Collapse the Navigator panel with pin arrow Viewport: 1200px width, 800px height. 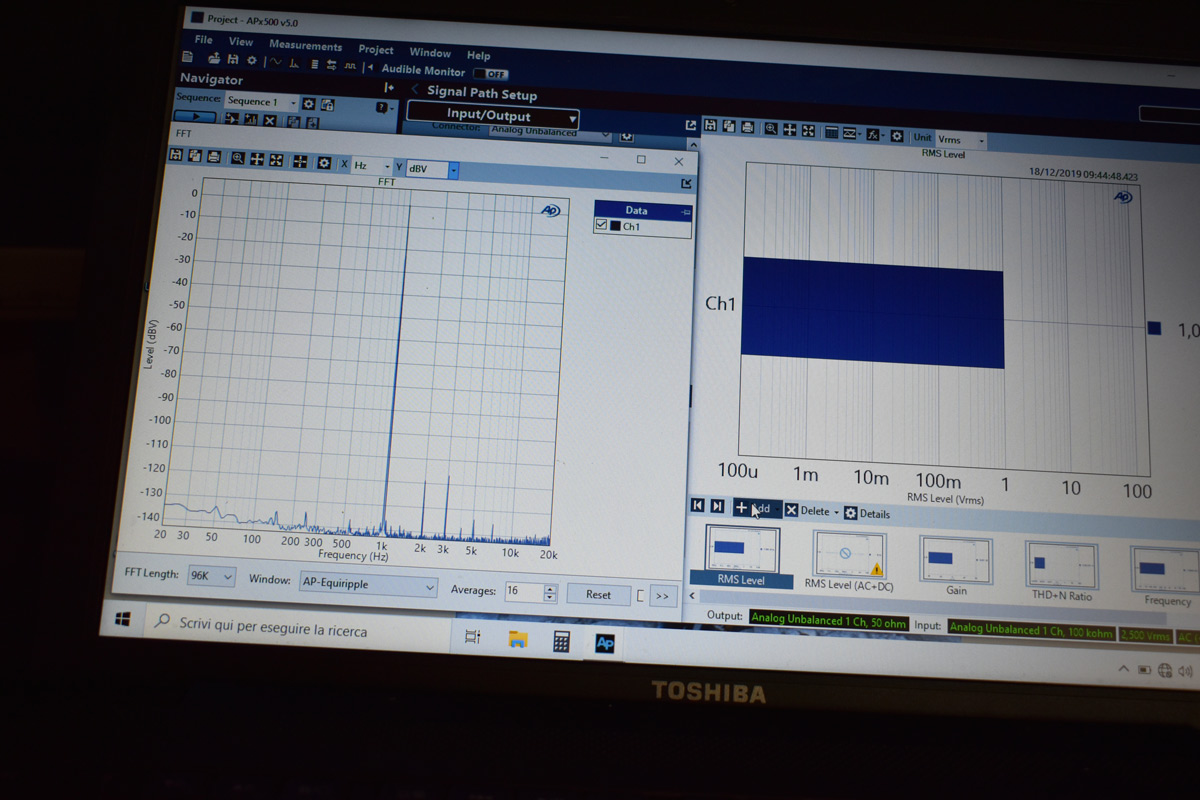tap(389, 88)
